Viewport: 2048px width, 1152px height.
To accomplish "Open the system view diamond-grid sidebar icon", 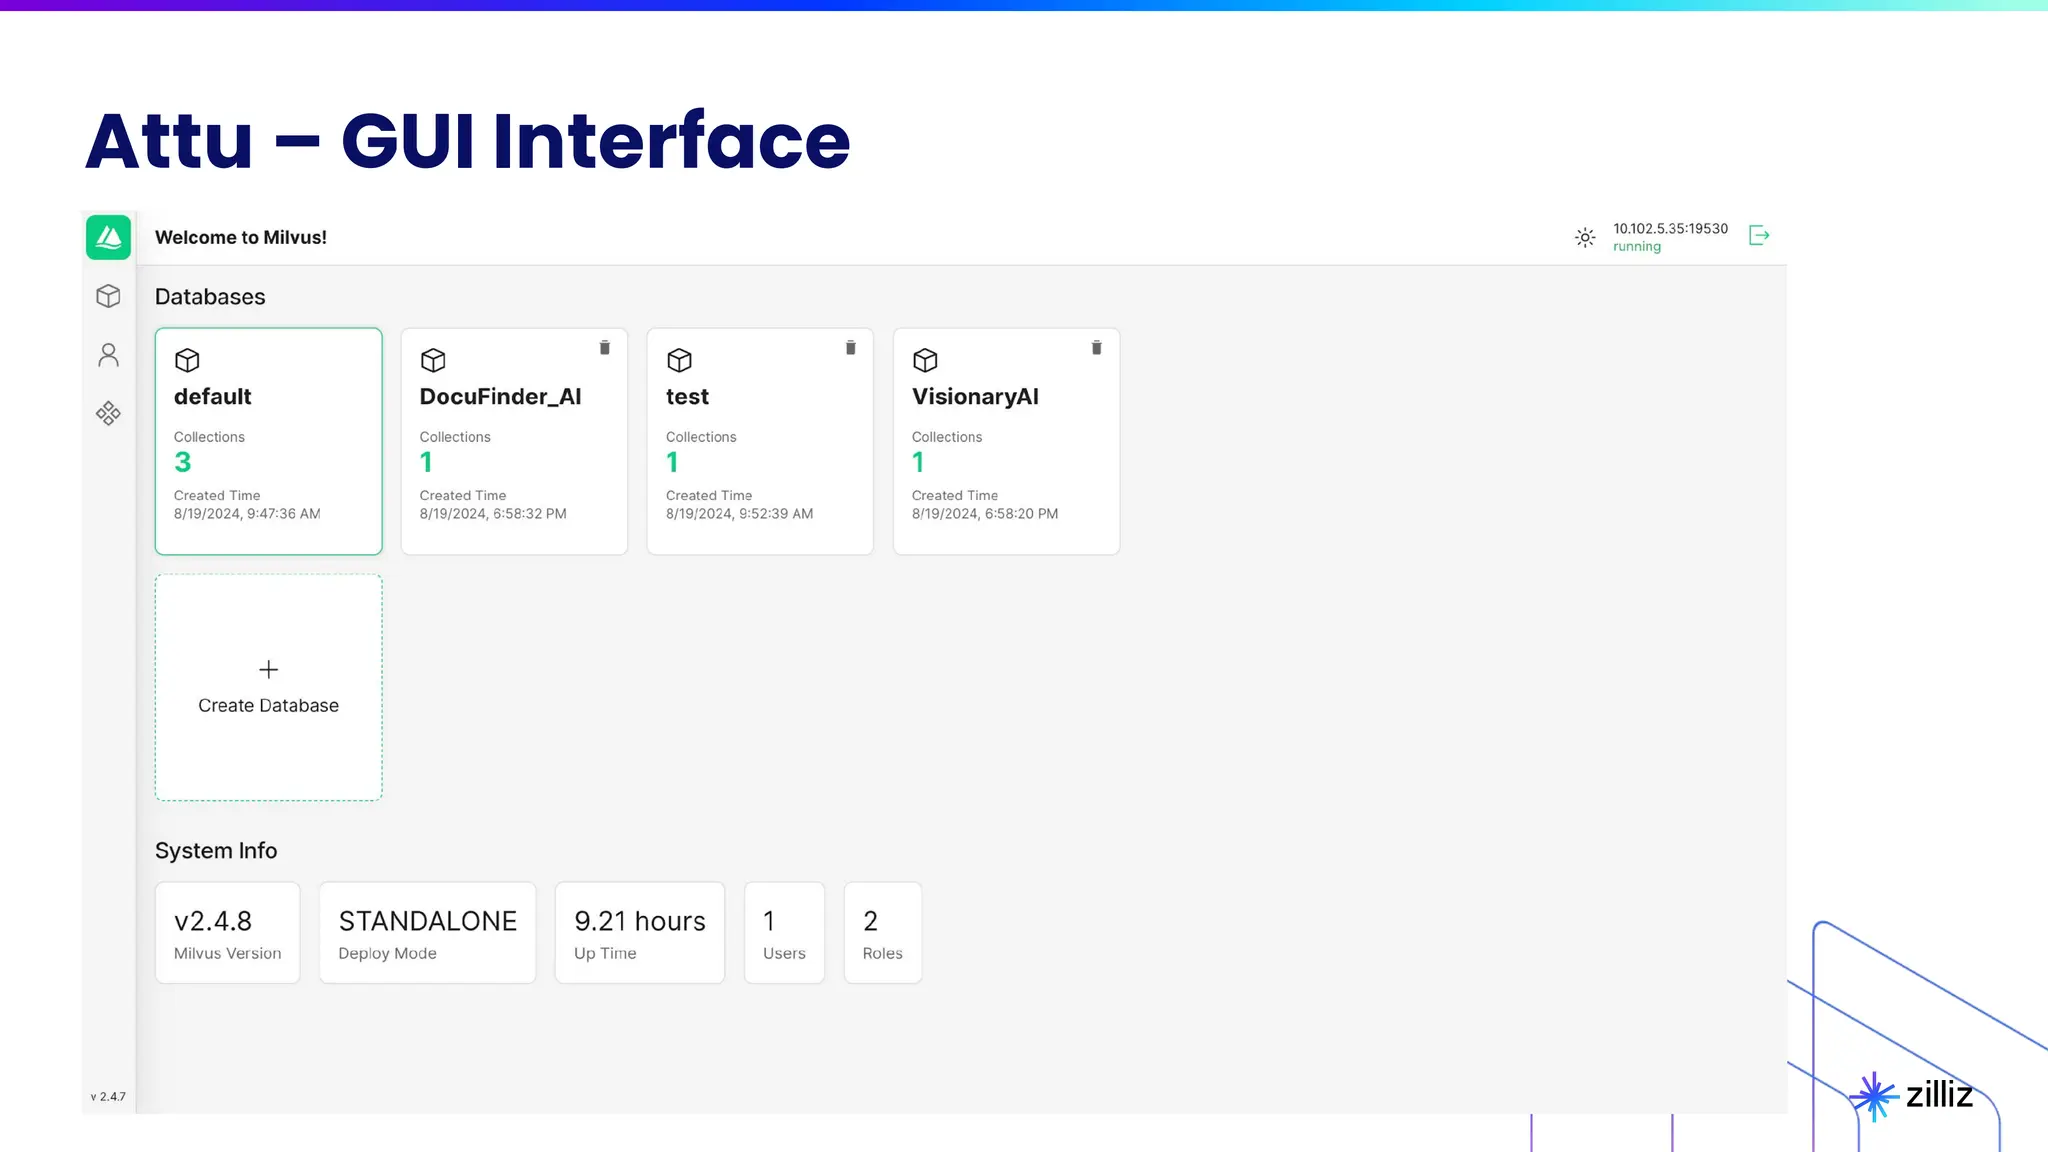I will pyautogui.click(x=108, y=413).
